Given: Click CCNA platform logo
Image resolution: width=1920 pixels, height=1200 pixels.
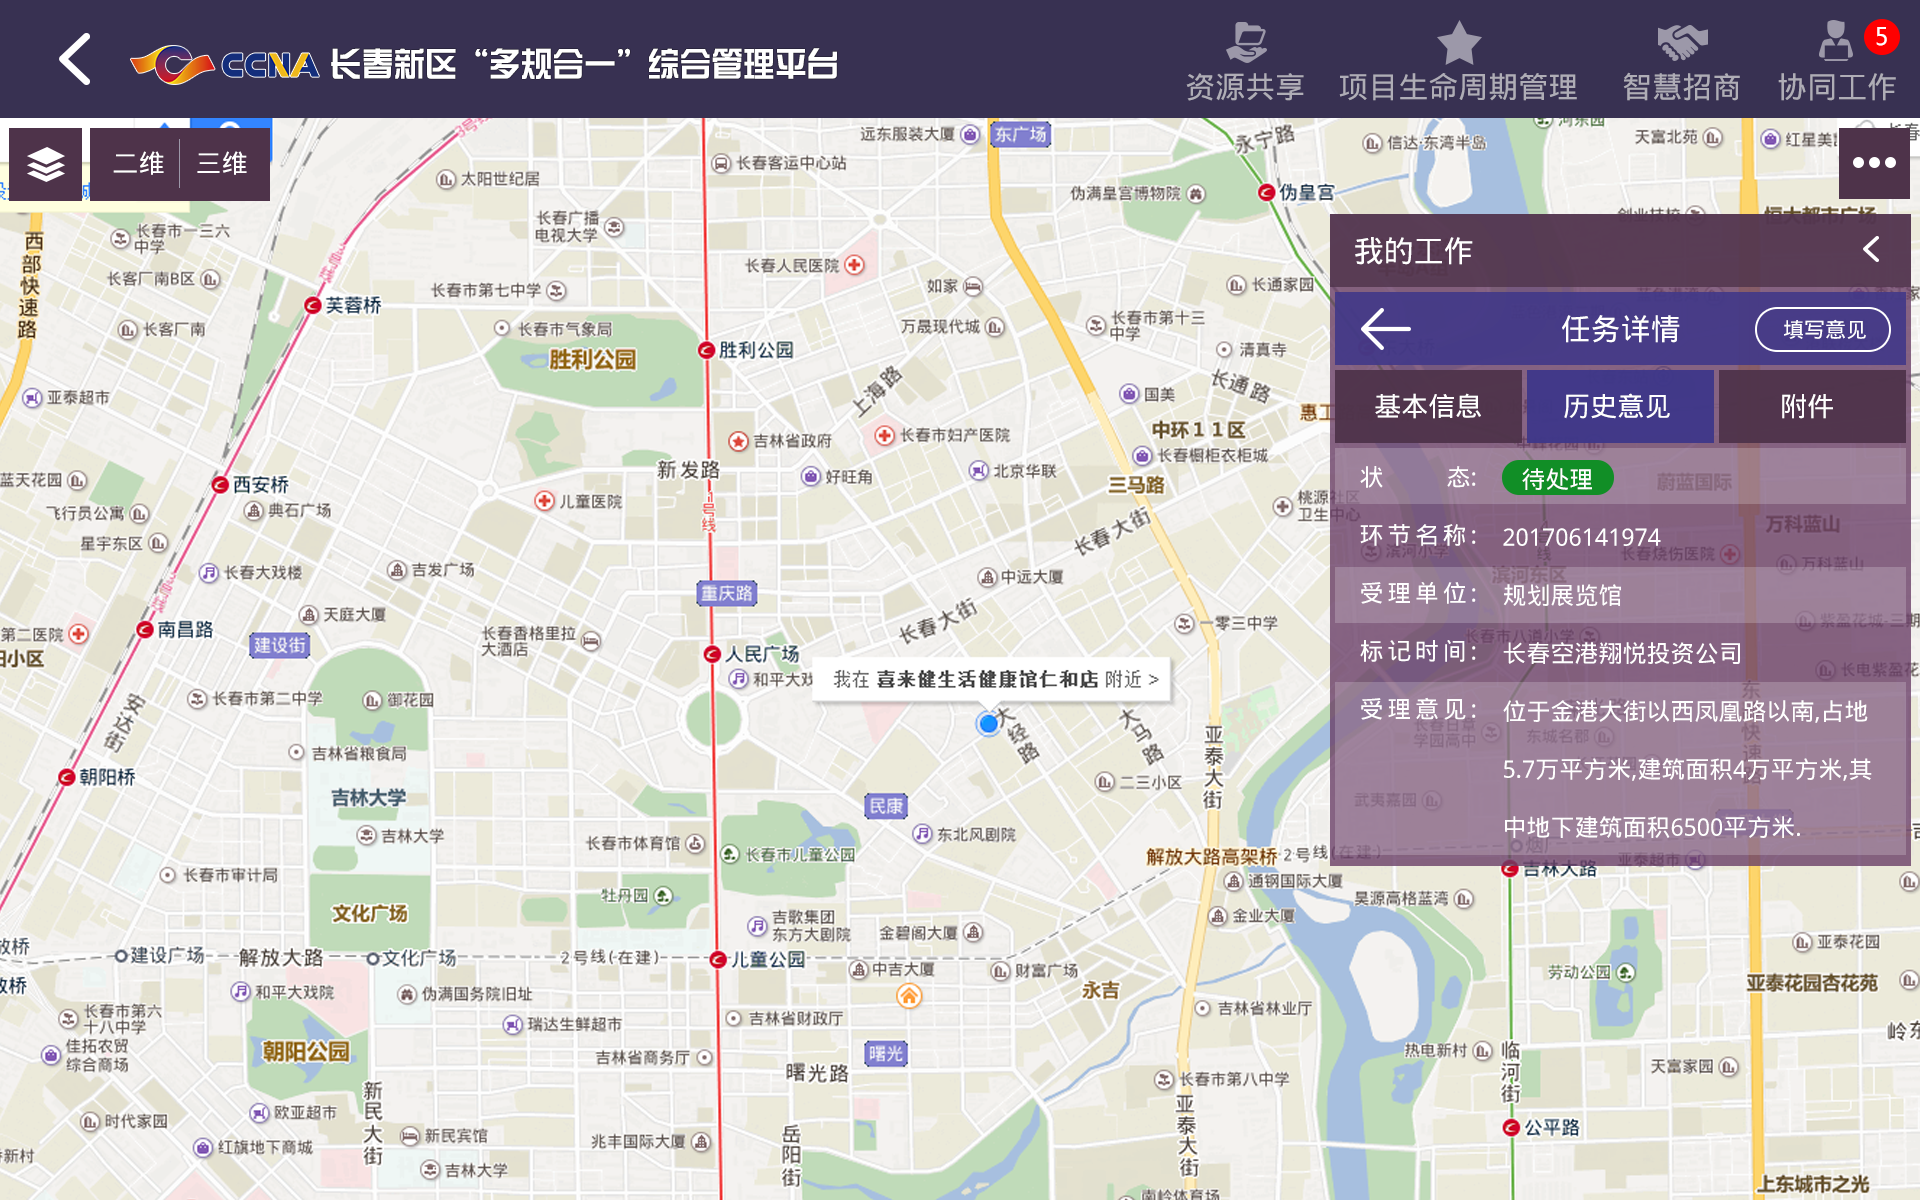Looking at the screenshot, I should (224, 65).
